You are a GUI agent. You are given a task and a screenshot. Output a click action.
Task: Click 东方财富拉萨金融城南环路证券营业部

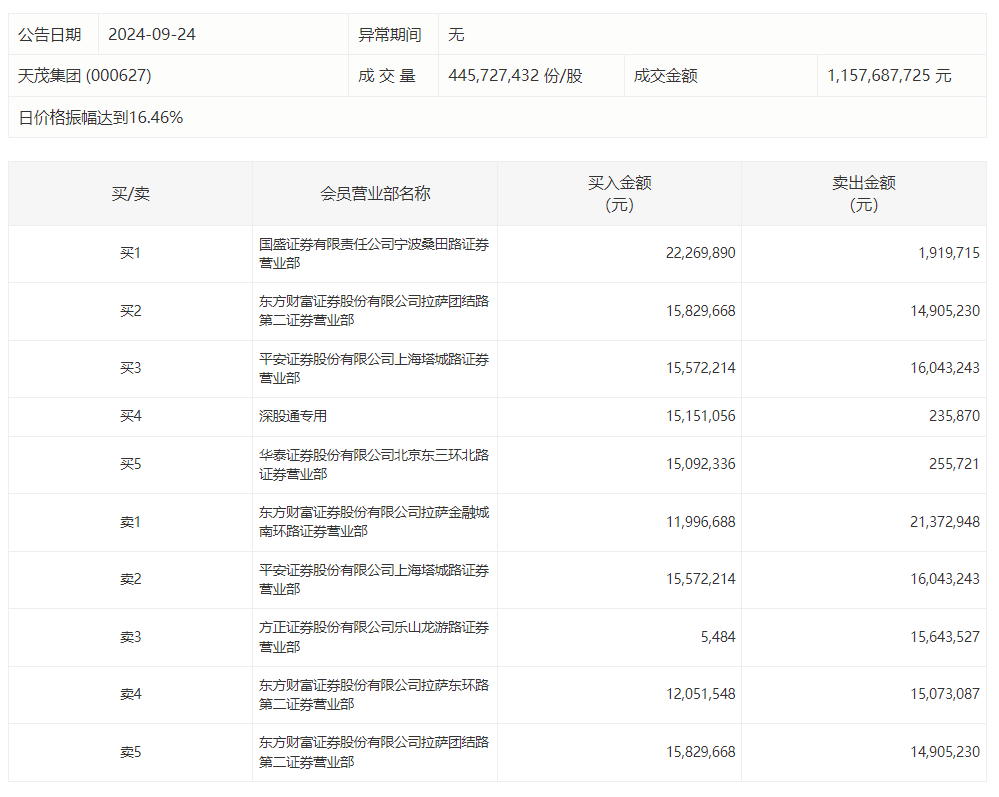374,522
